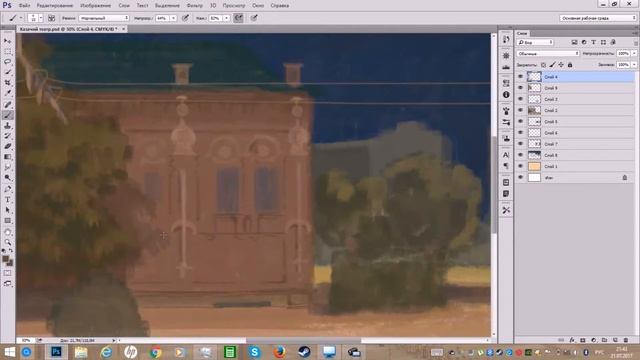The image size is (640, 360).
Task: Select the Rectangular Marquee tool
Action: coord(7,51)
